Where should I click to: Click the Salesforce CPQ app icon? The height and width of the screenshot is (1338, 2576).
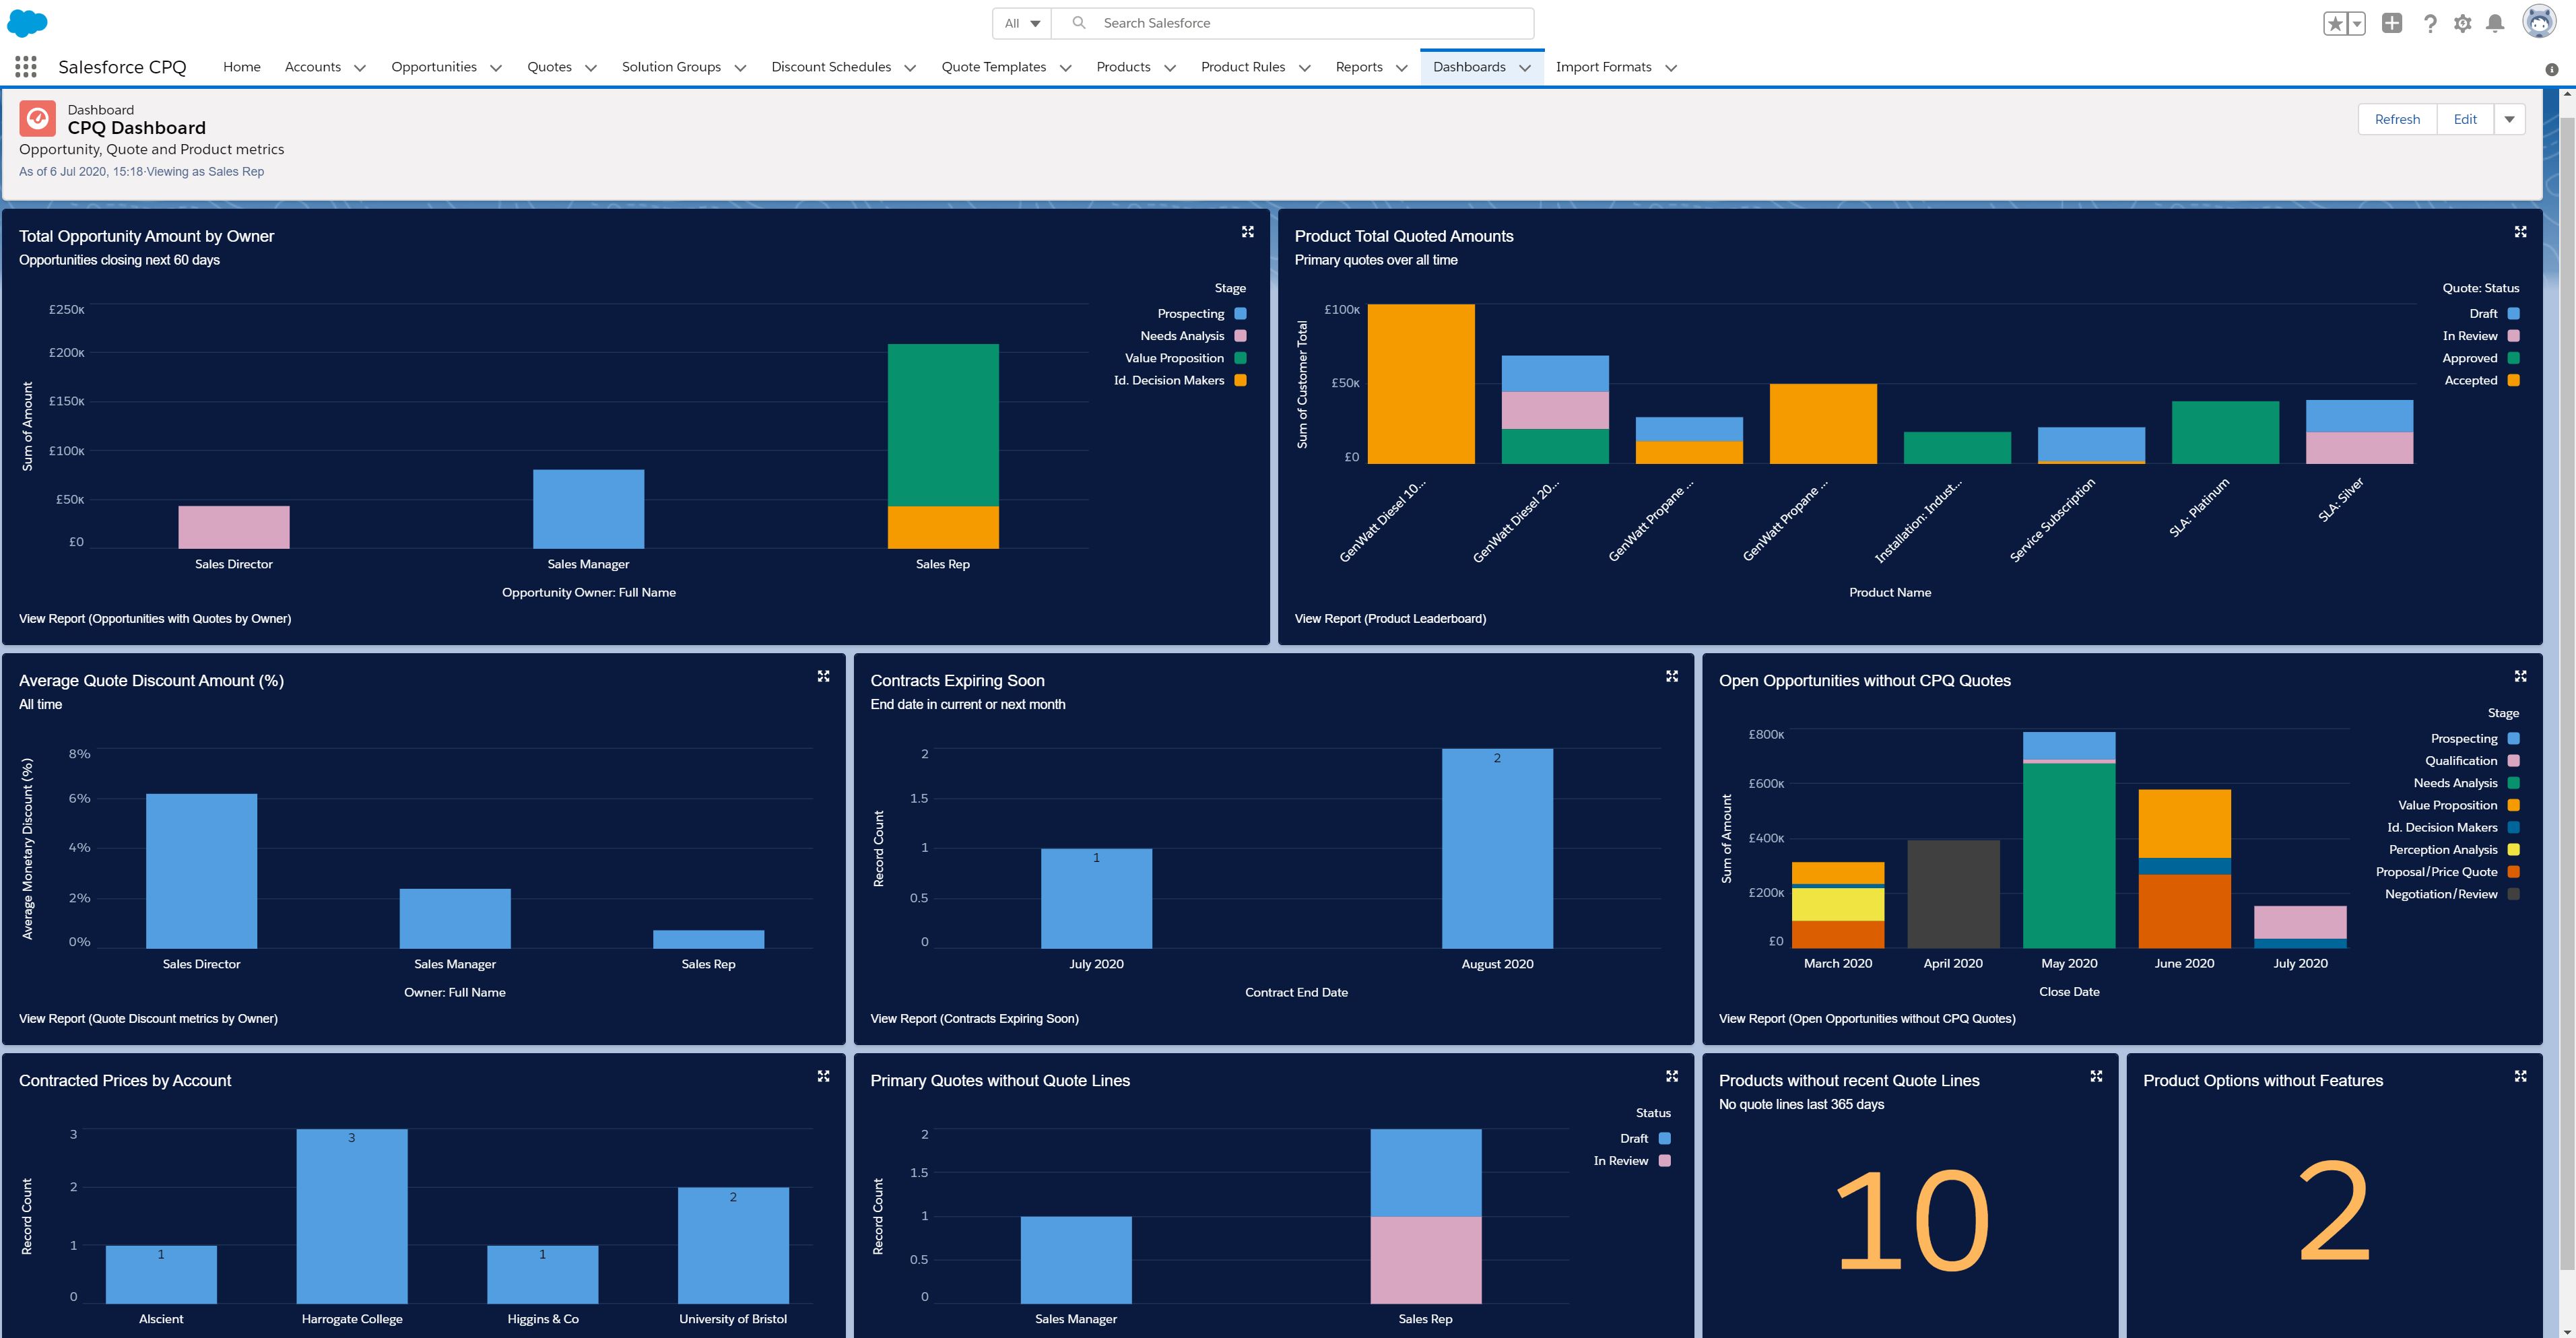click(x=27, y=67)
